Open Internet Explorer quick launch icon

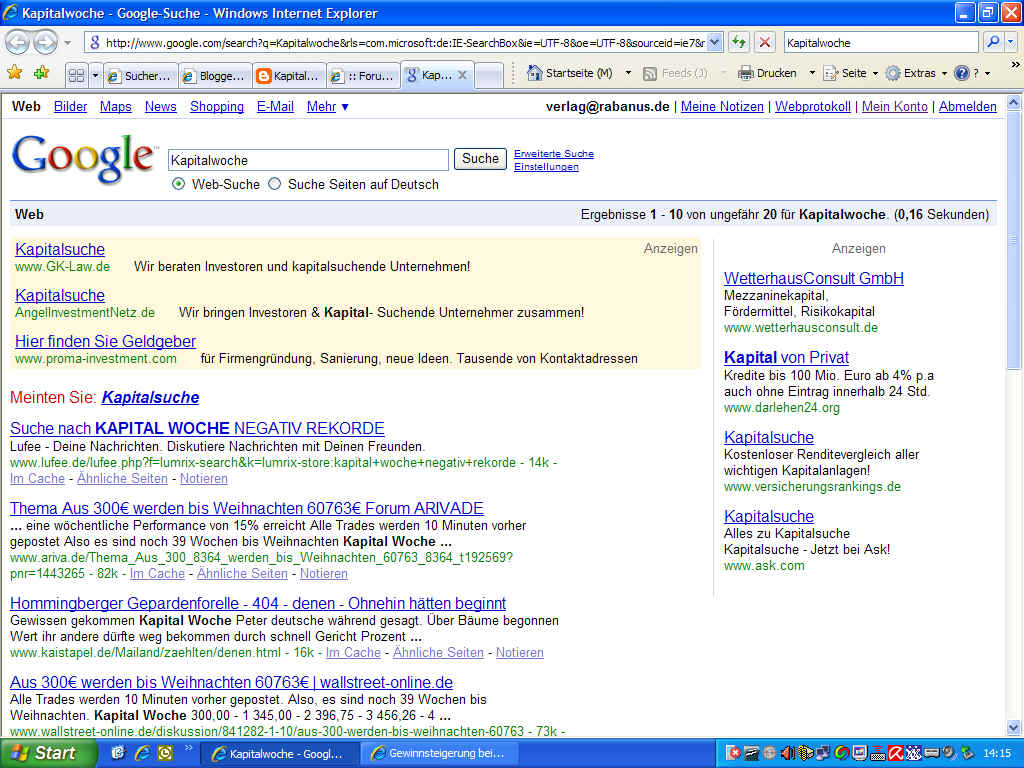142,753
